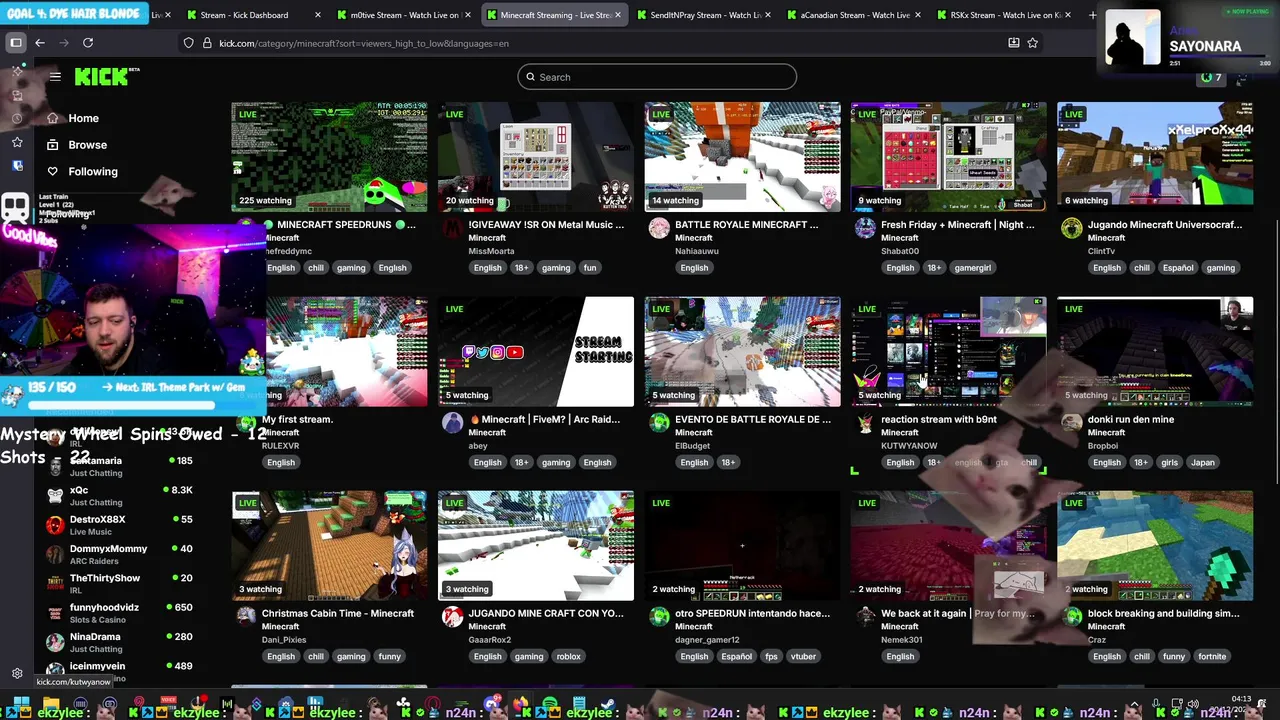Click Minecraft category under RULEXVR stream
The image size is (1280, 720).
click(x=280, y=433)
